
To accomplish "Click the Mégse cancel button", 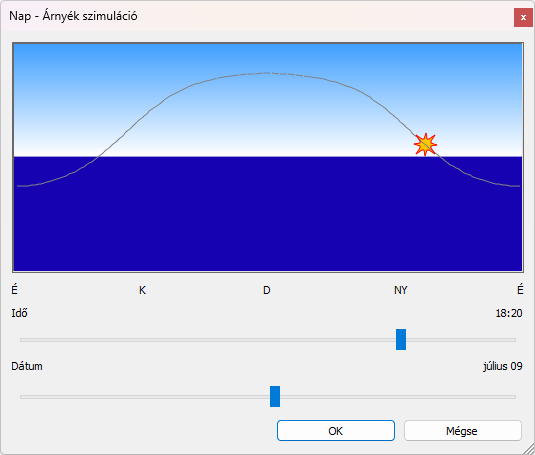I will (463, 431).
